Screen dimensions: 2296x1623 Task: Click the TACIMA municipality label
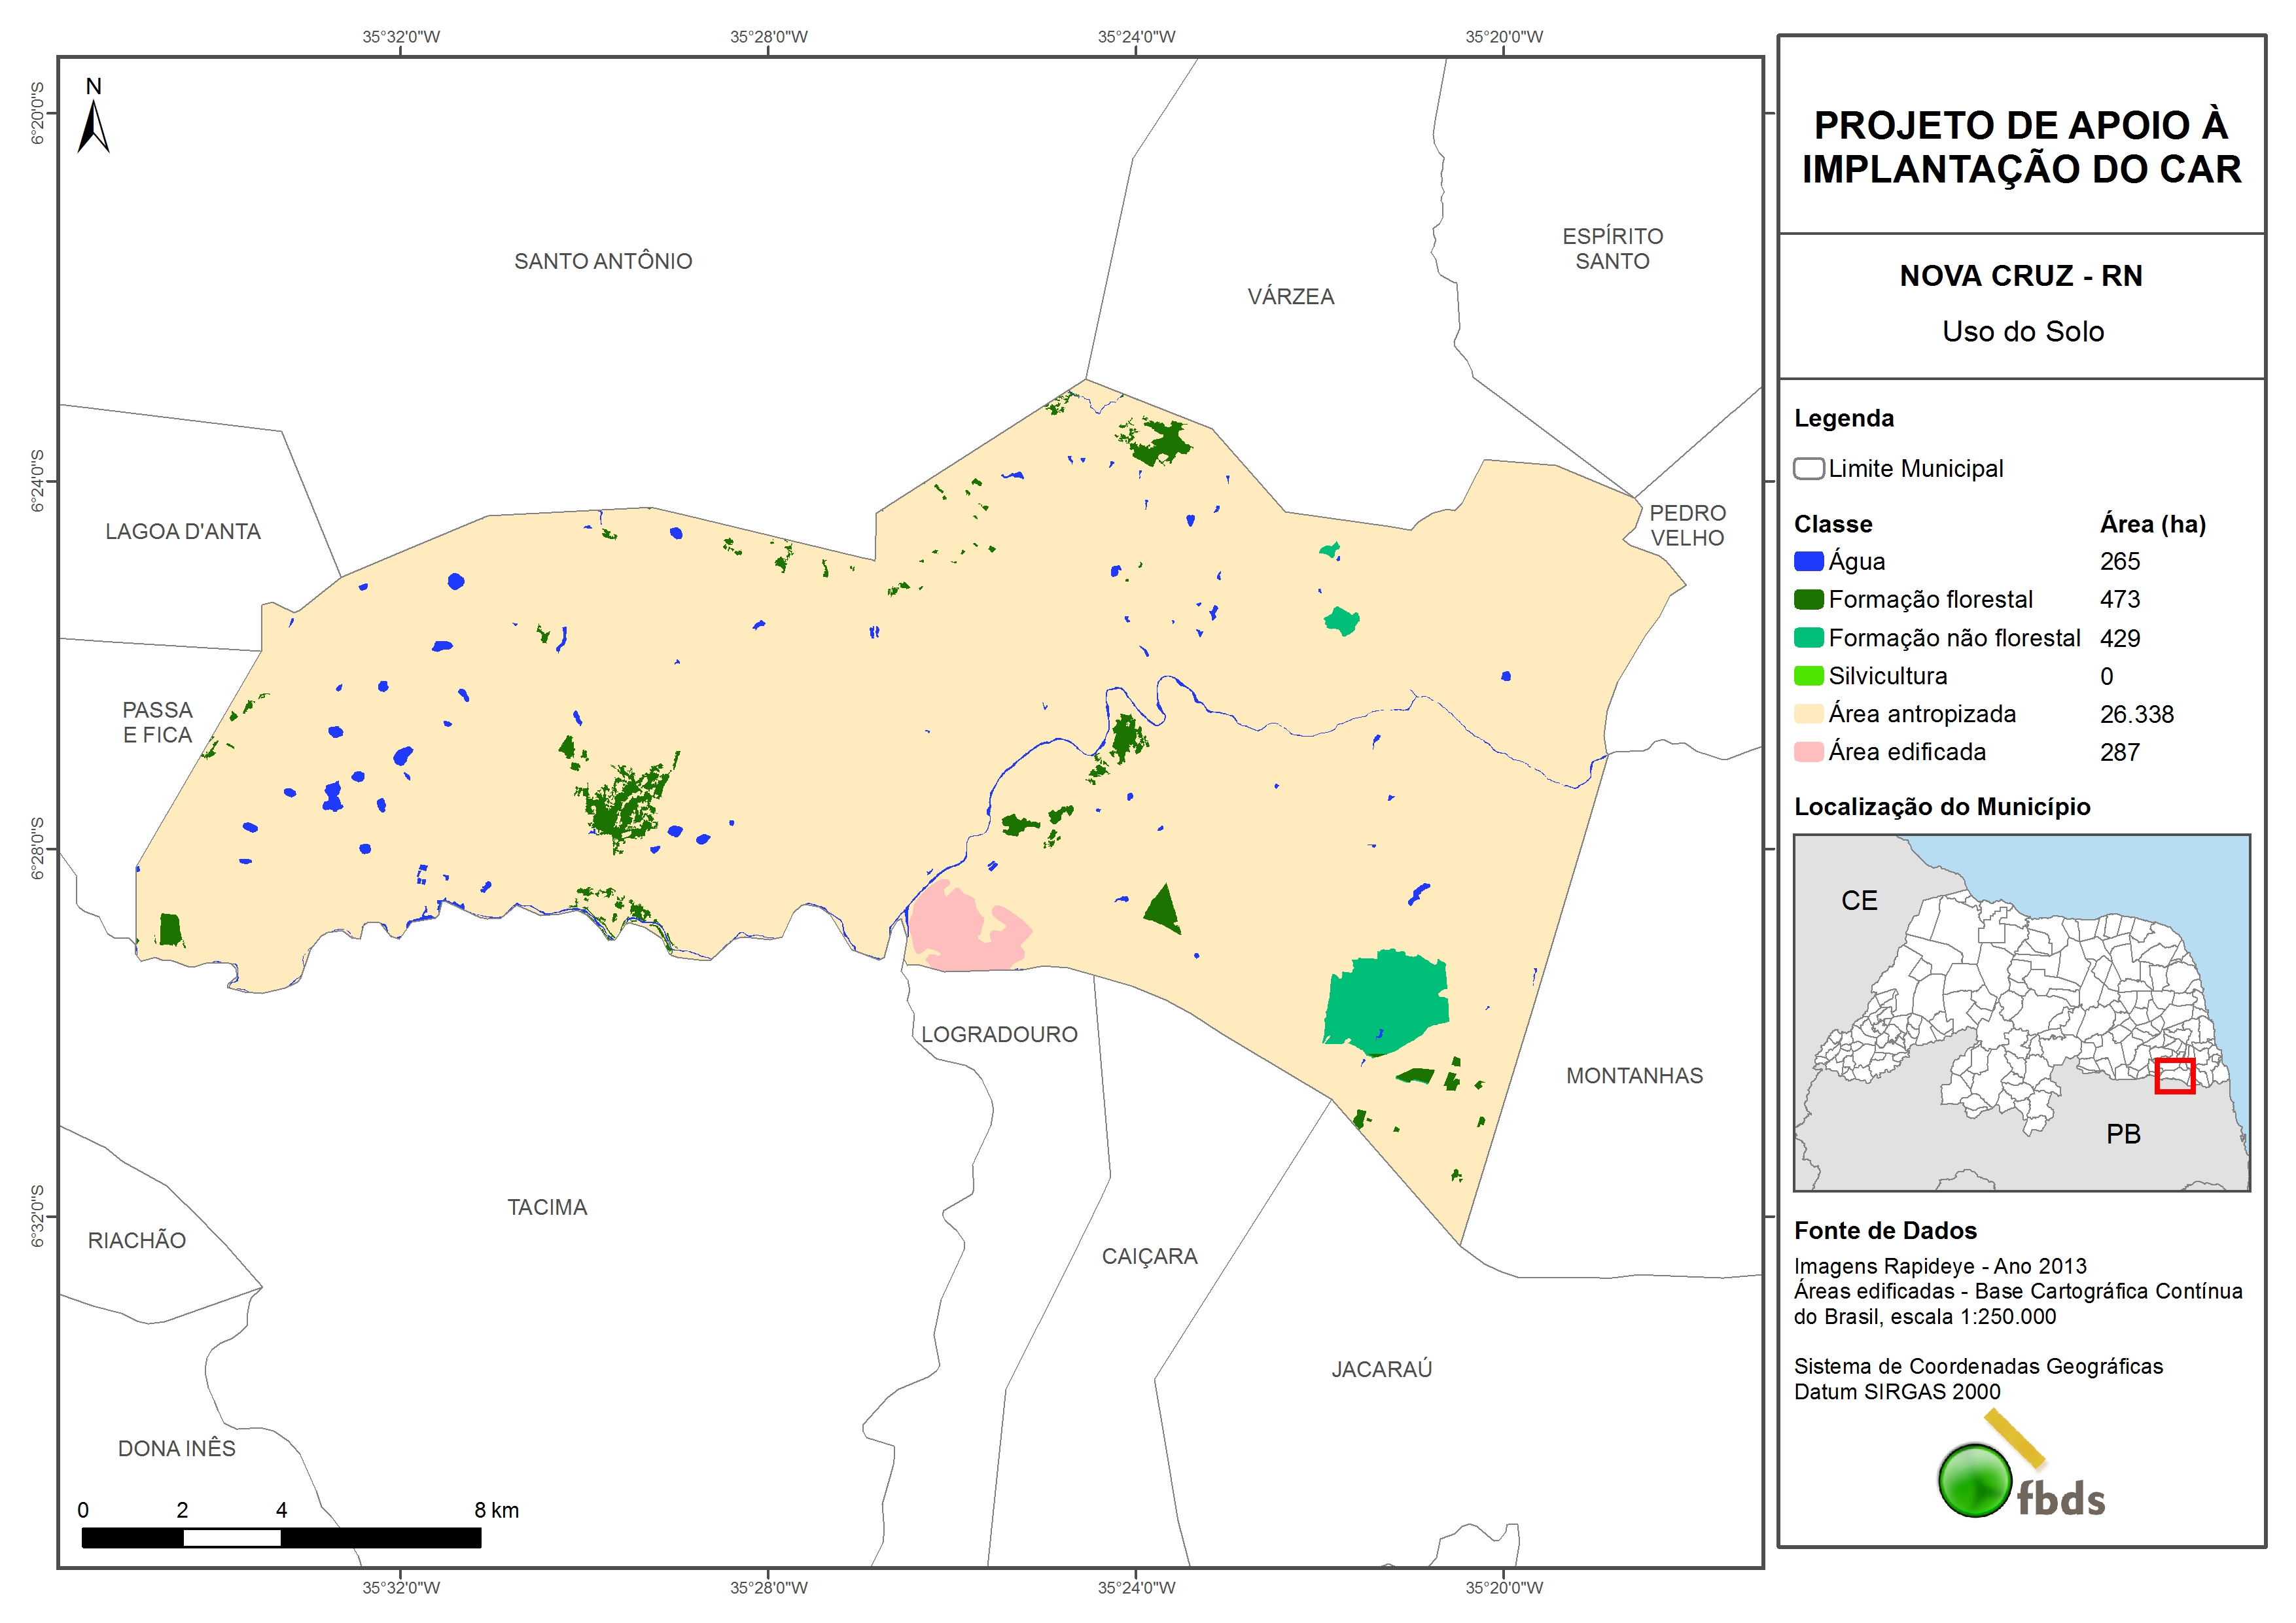click(547, 1207)
